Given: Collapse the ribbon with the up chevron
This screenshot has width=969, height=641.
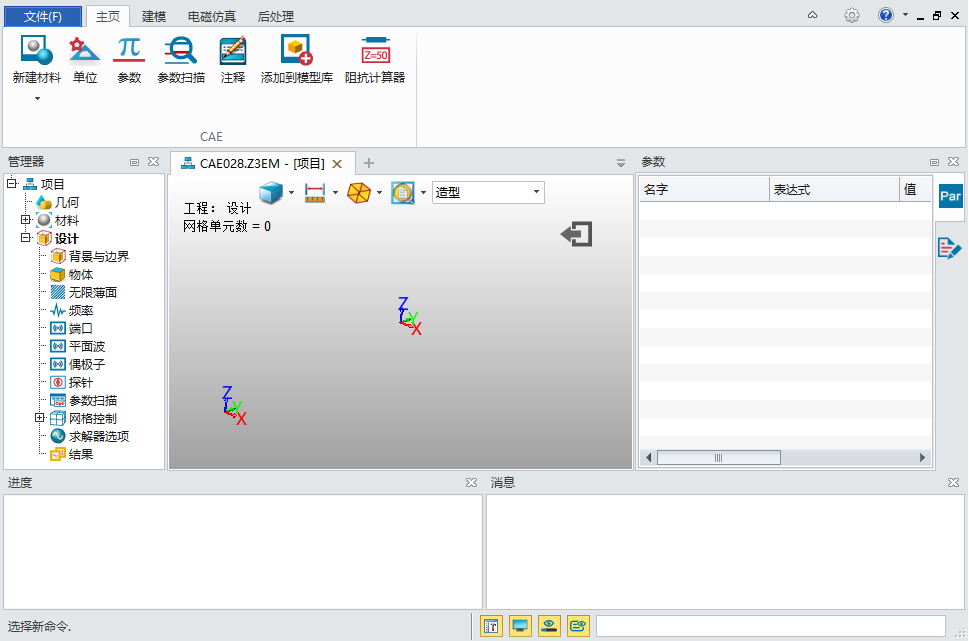Looking at the screenshot, I should [813, 15].
